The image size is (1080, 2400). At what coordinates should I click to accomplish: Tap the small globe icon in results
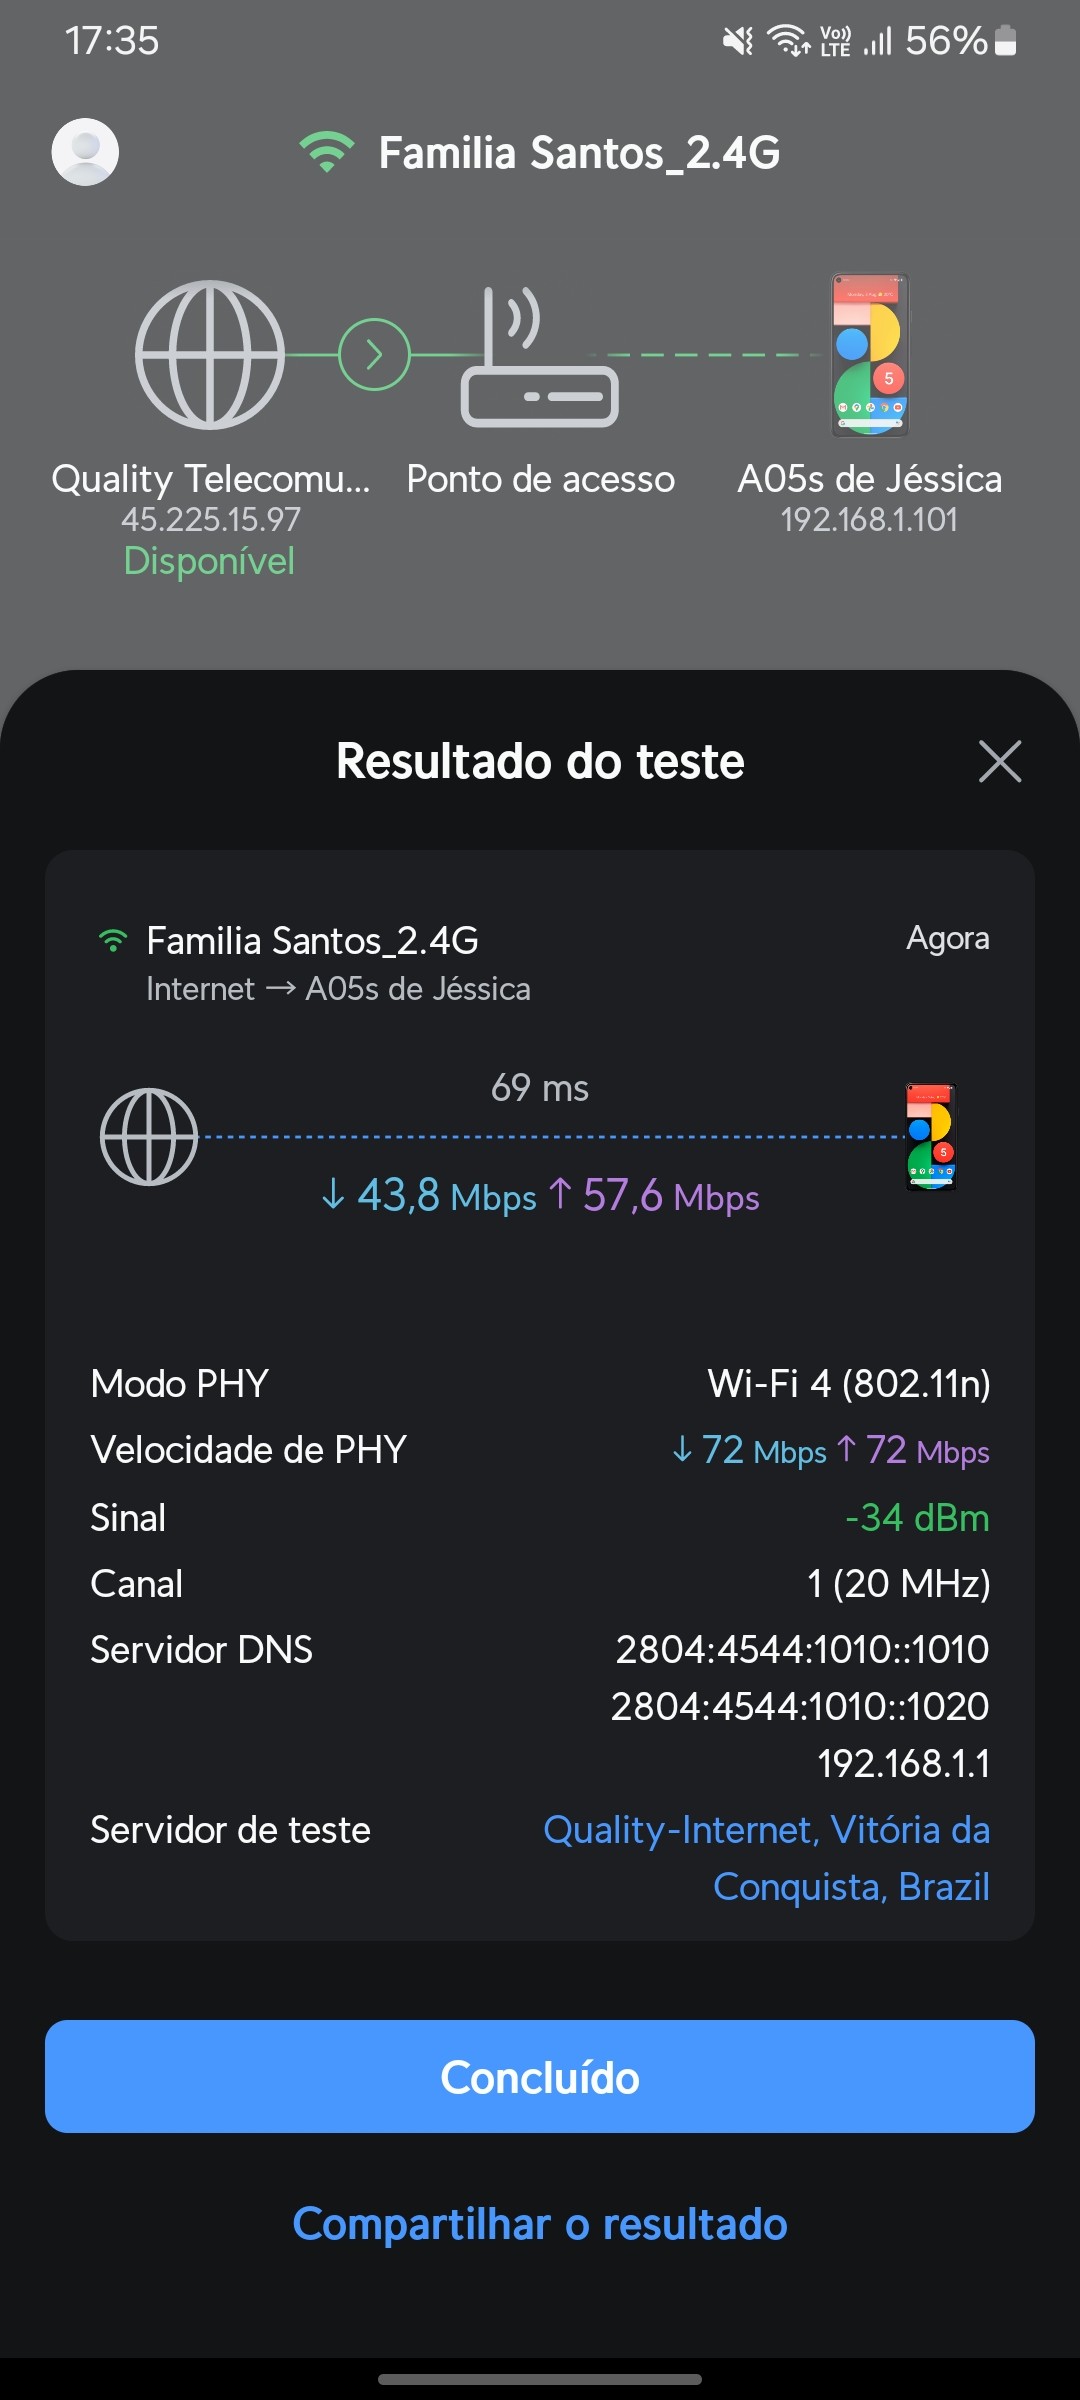click(x=149, y=1137)
